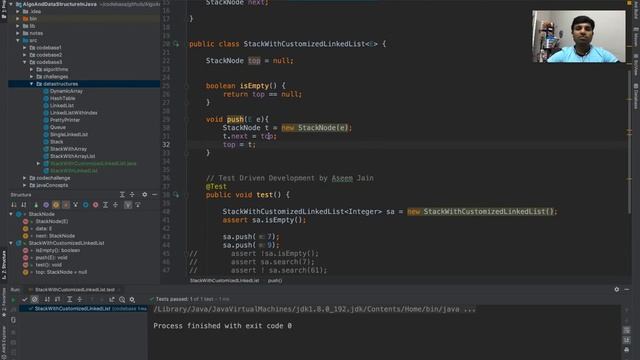Hide the Run panel with minus icon
Screen dimensions: 640x360
[627, 289]
